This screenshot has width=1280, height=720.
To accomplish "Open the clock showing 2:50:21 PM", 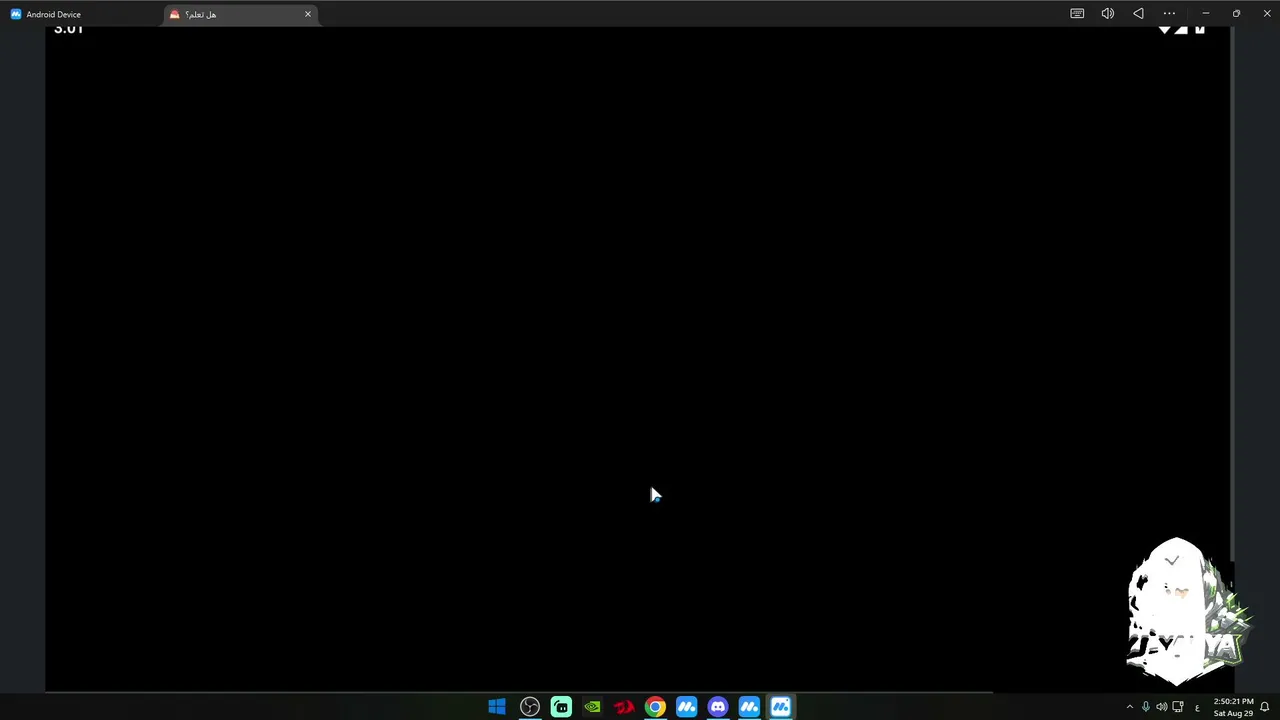I will pos(1233,707).
